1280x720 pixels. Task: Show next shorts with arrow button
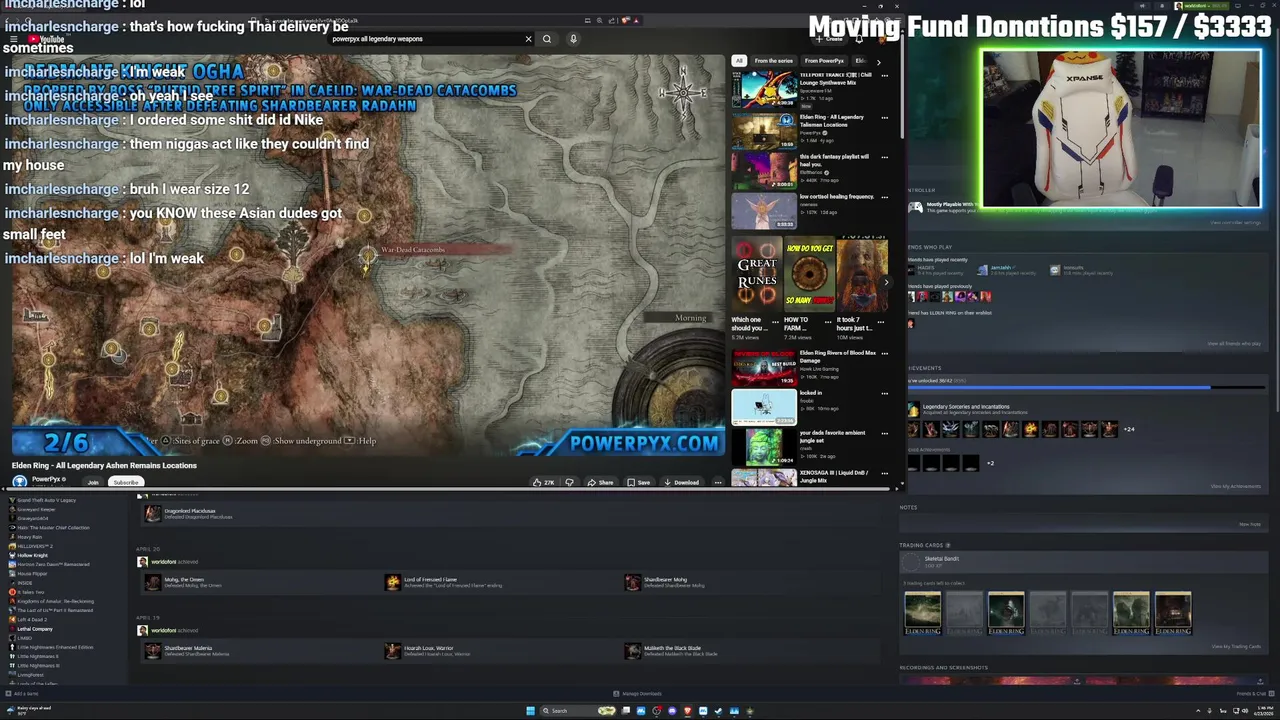pos(886,282)
